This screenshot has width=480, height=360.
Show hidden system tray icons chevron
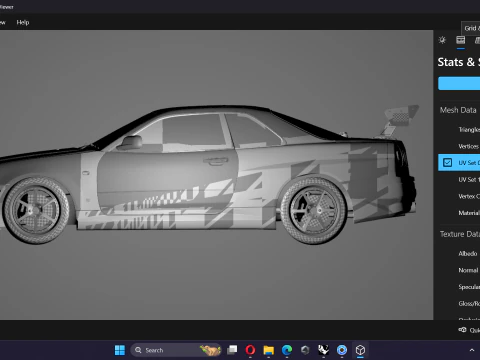[472, 350]
